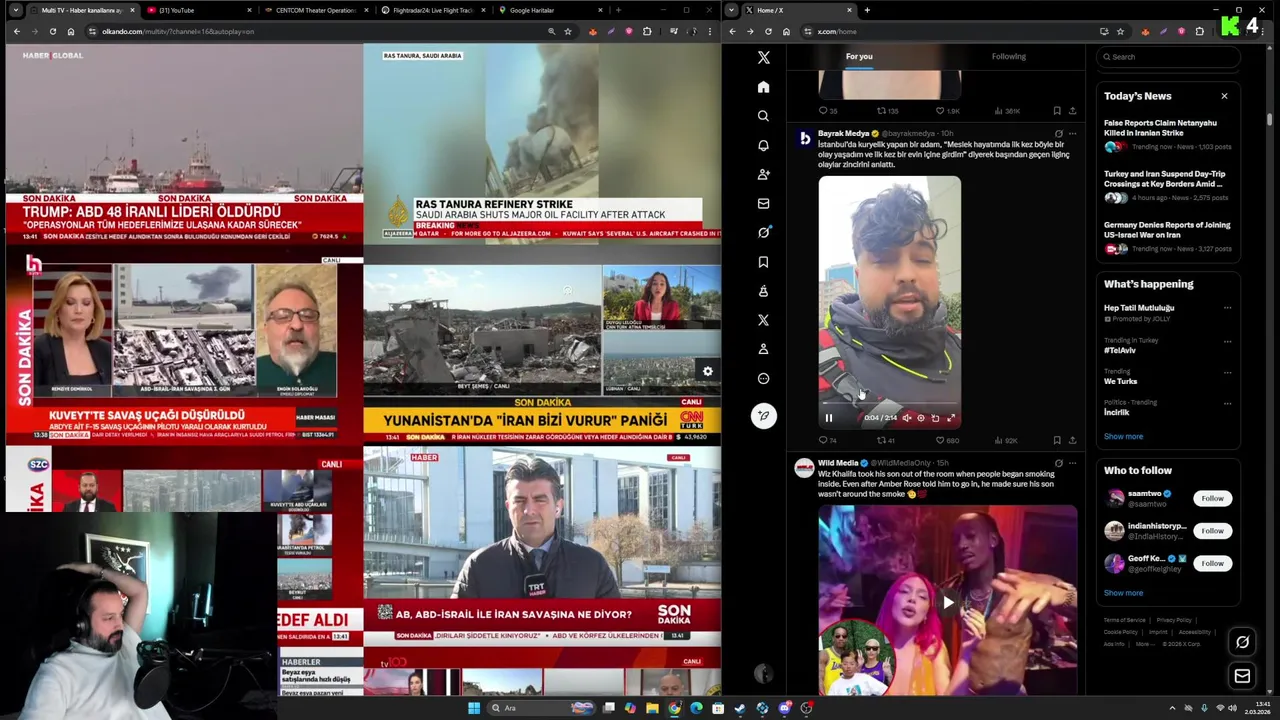Image resolution: width=1280 pixels, height=720 pixels.
Task: Click the X Search input field
Action: pos(1168,57)
